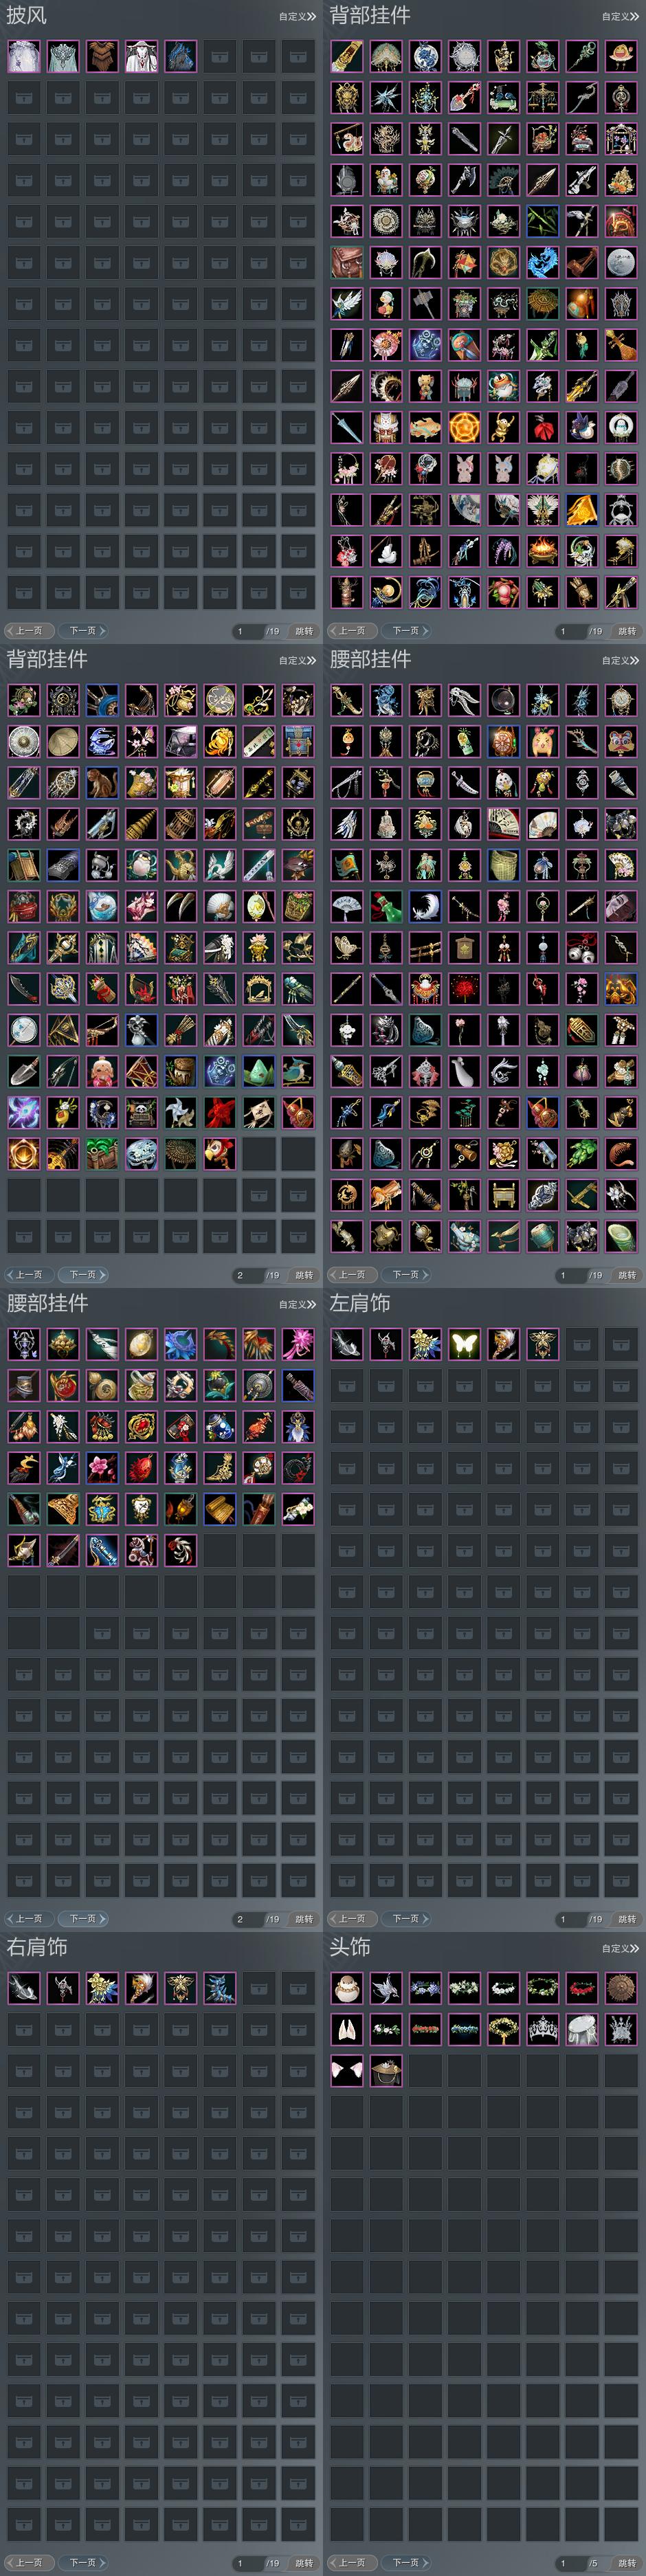646x2576 pixels.
Task: Pick the blue spiked right shoulder ornament
Action: click(x=219, y=1988)
